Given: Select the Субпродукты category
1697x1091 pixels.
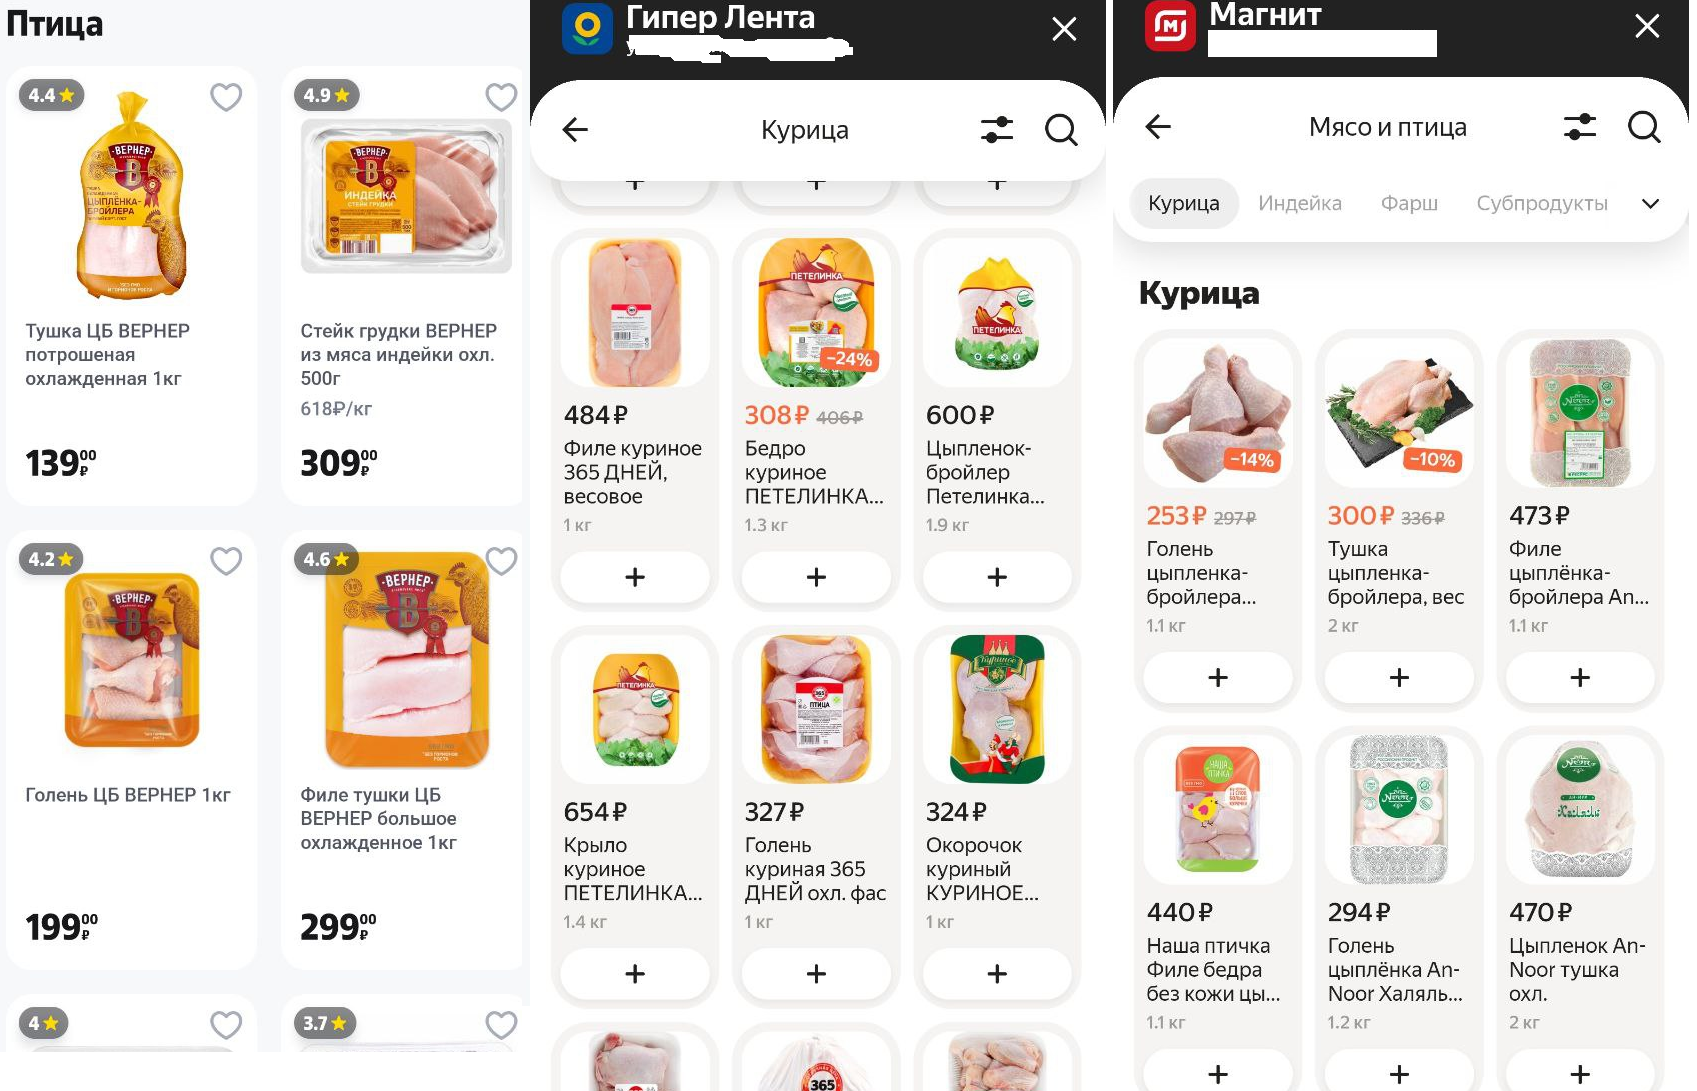Looking at the screenshot, I should click(x=1542, y=203).
